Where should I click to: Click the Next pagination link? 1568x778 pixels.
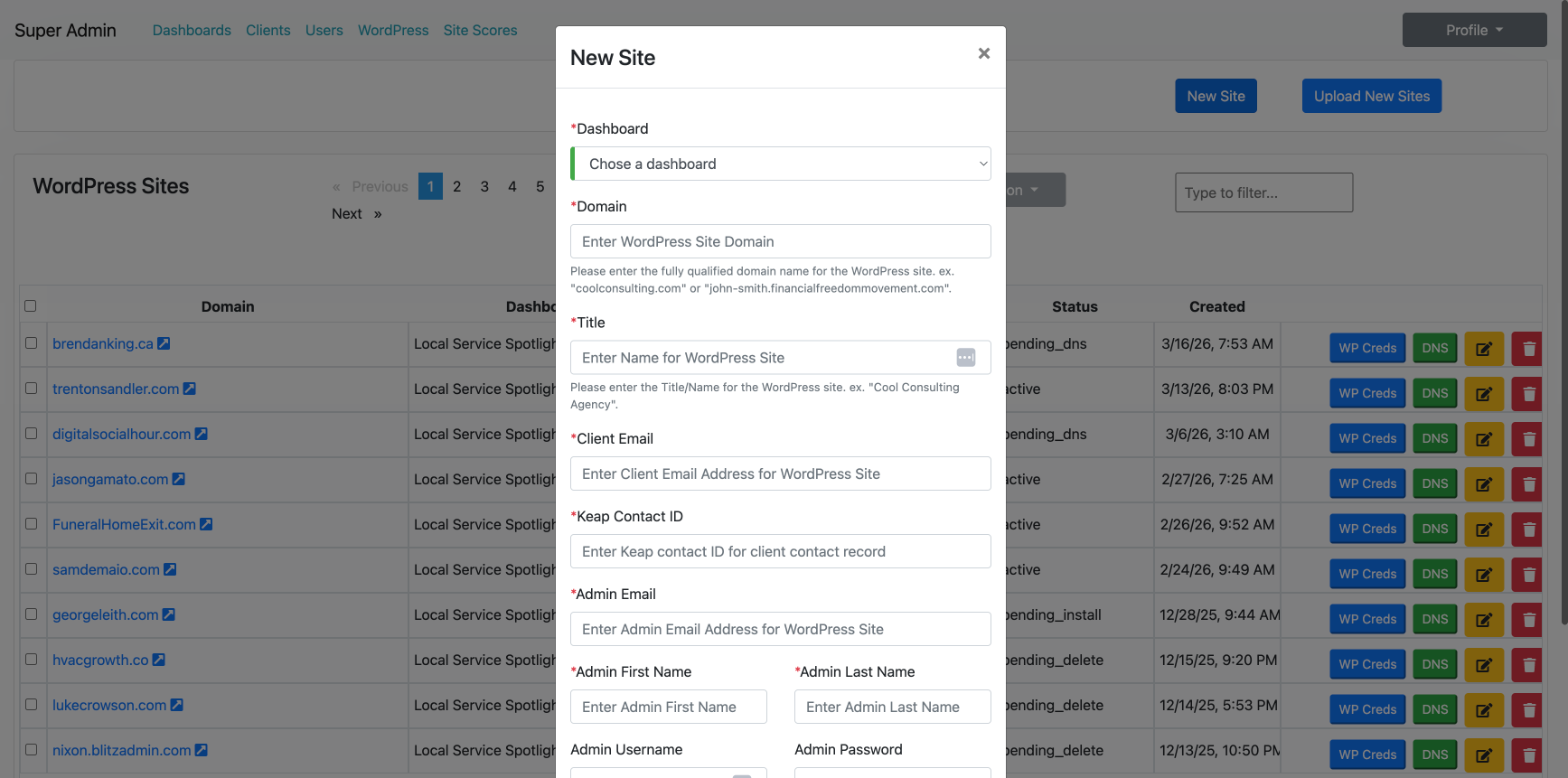point(357,213)
